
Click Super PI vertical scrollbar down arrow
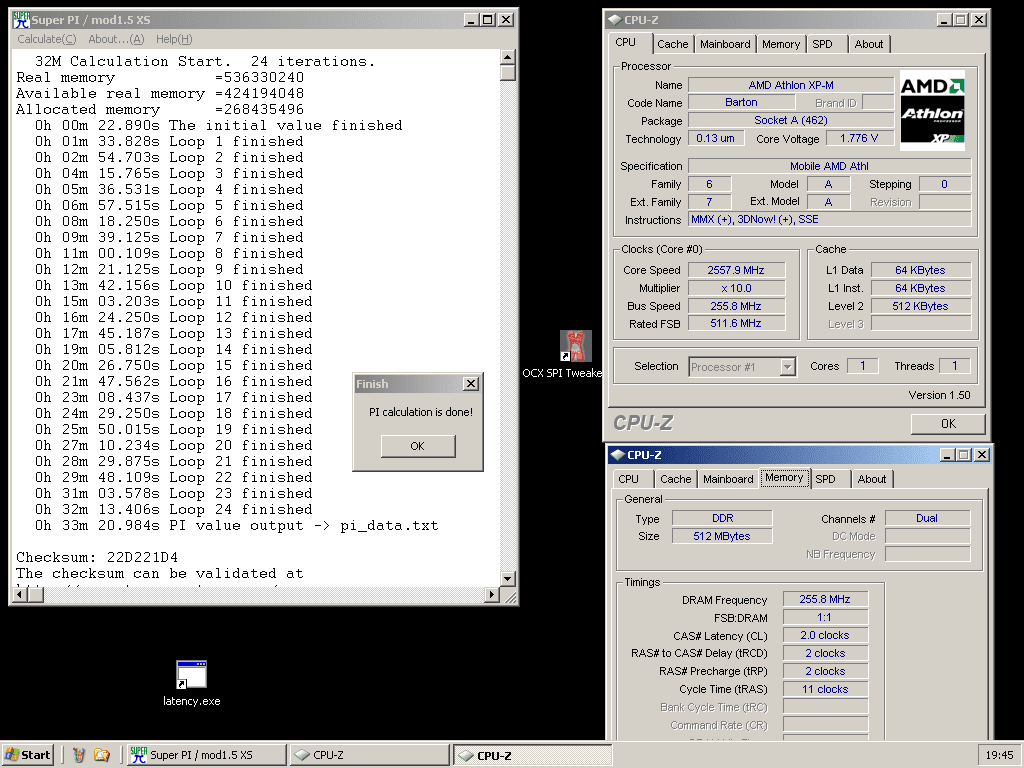(508, 579)
